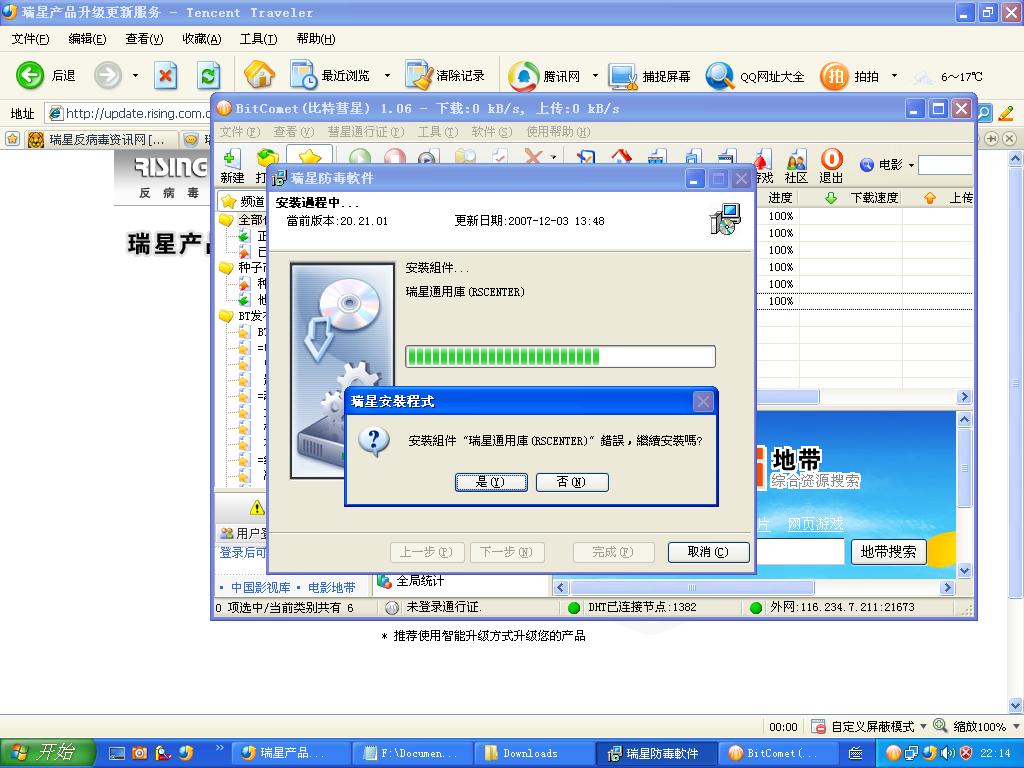Image resolution: width=1024 pixels, height=768 pixels.
Task: Click the 地带搜索 button in BitComet
Action: 888,552
